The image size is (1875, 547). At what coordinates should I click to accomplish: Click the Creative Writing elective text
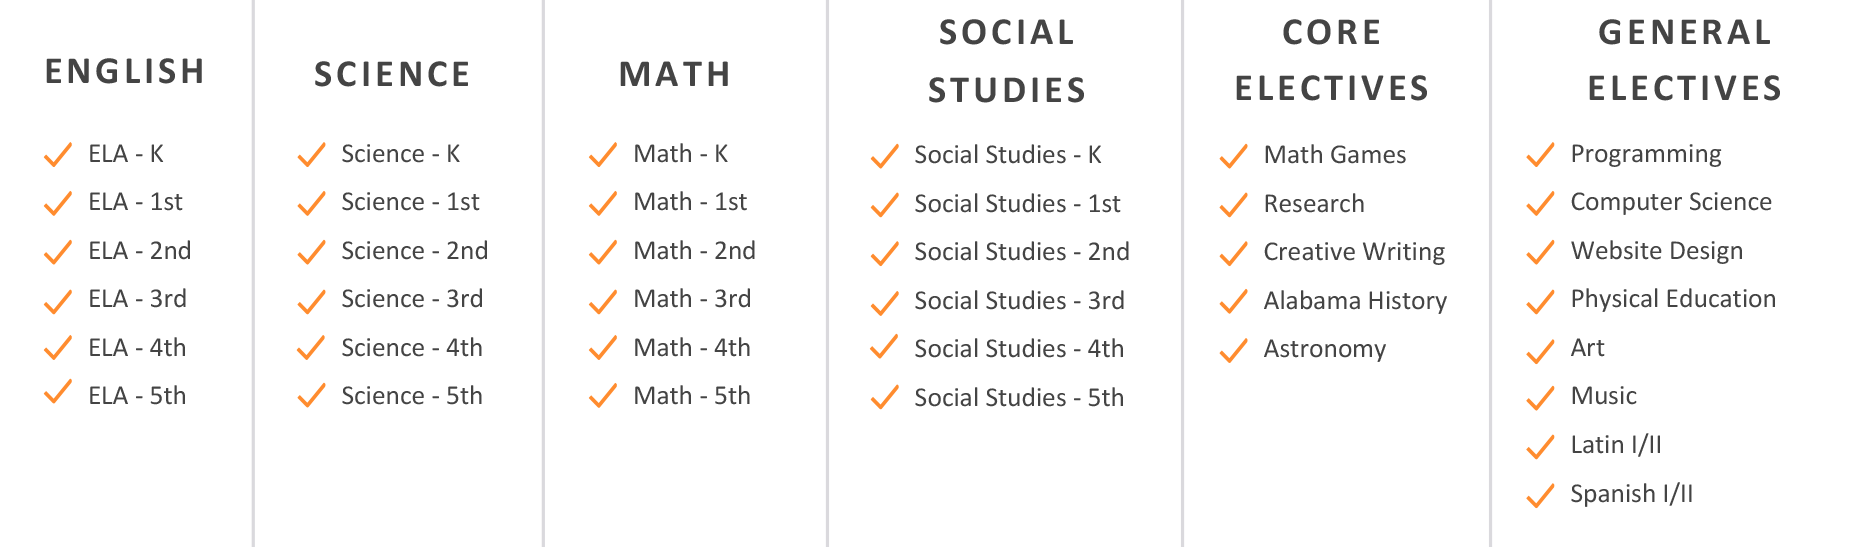[x=1353, y=252]
